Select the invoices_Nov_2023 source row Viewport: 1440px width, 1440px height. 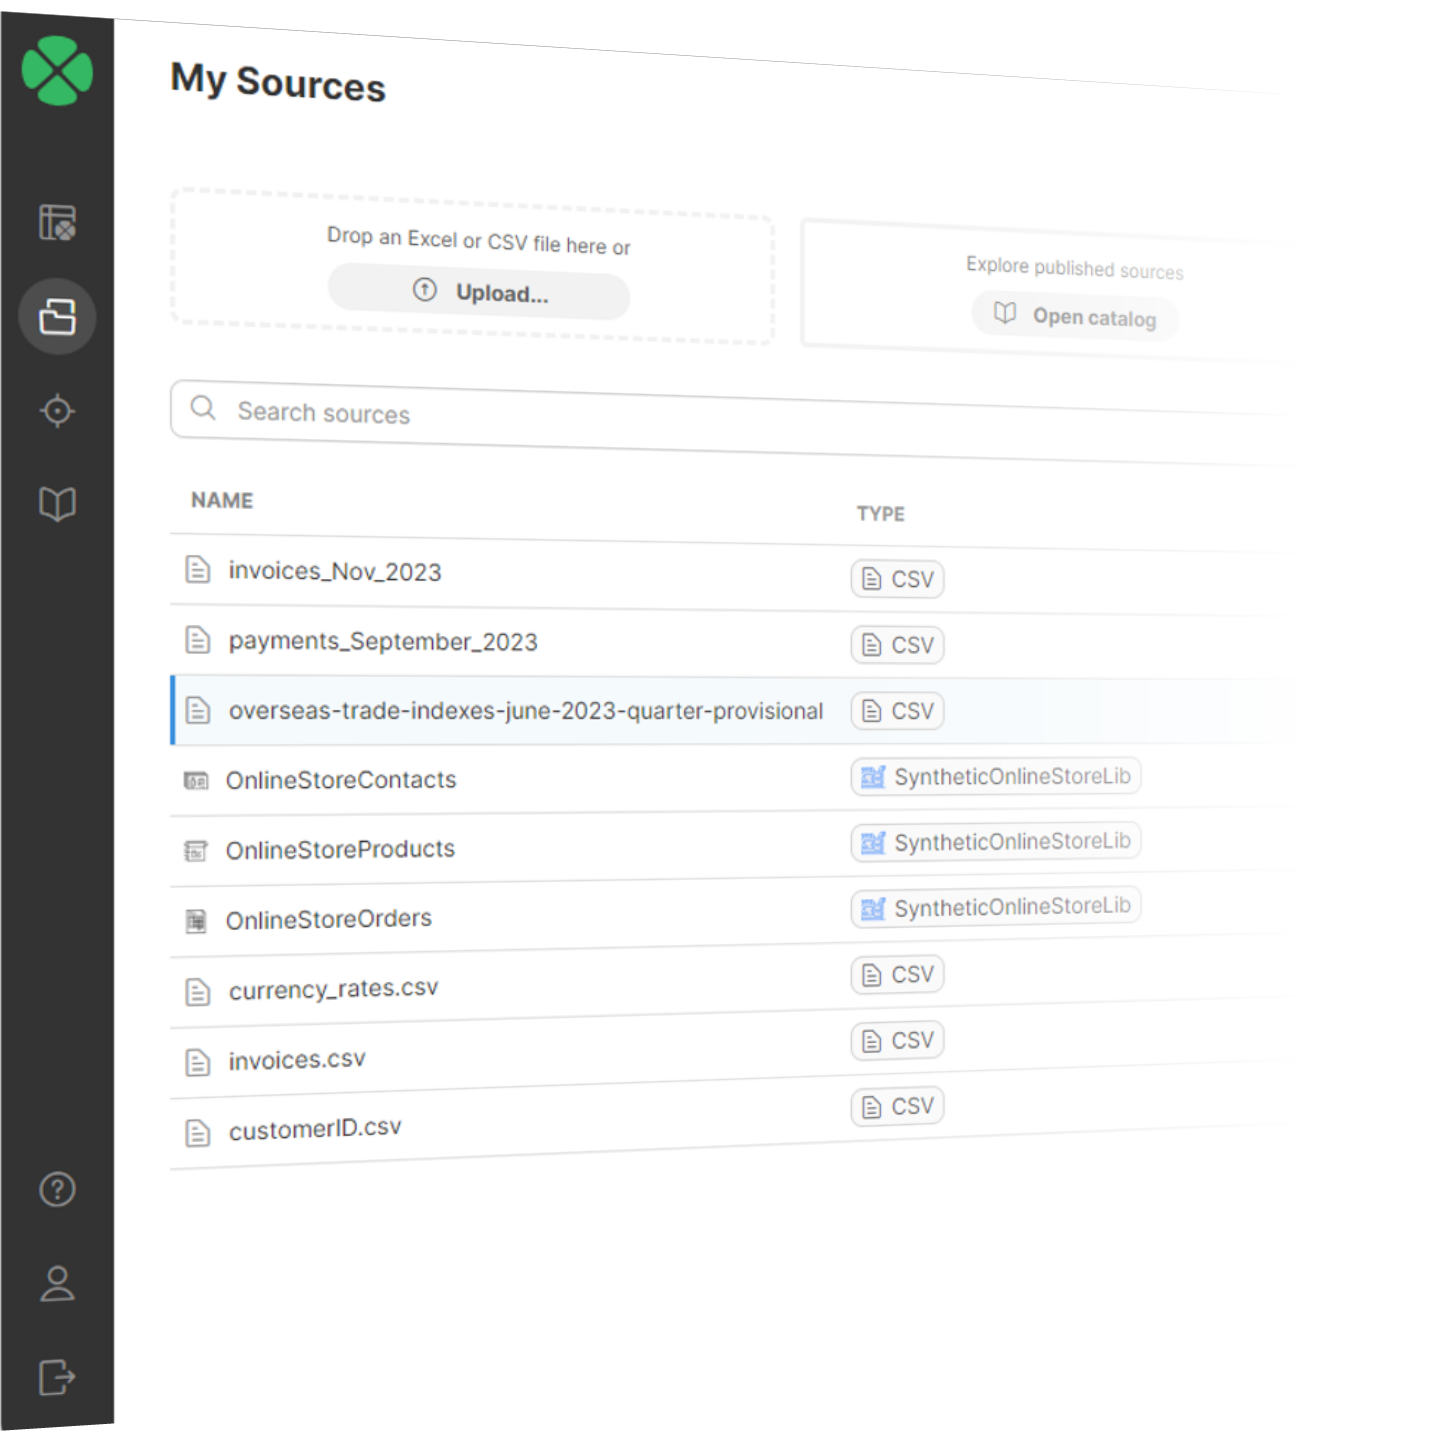tap(335, 572)
